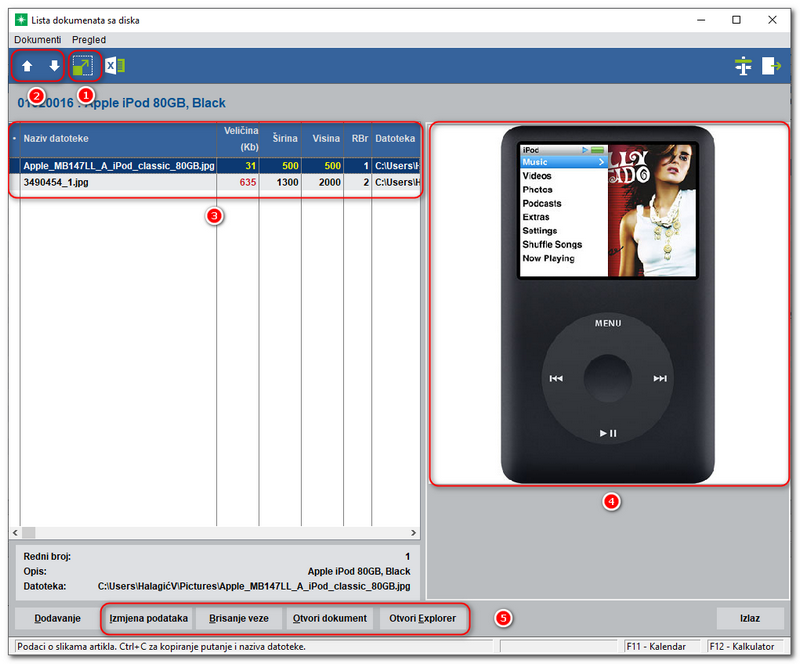Click the signpost icon in toolbar
The height and width of the screenshot is (664, 800).
pyautogui.click(x=743, y=66)
